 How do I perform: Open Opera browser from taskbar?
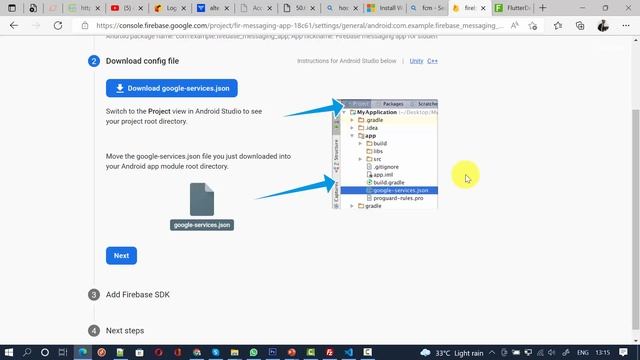(x=158, y=352)
